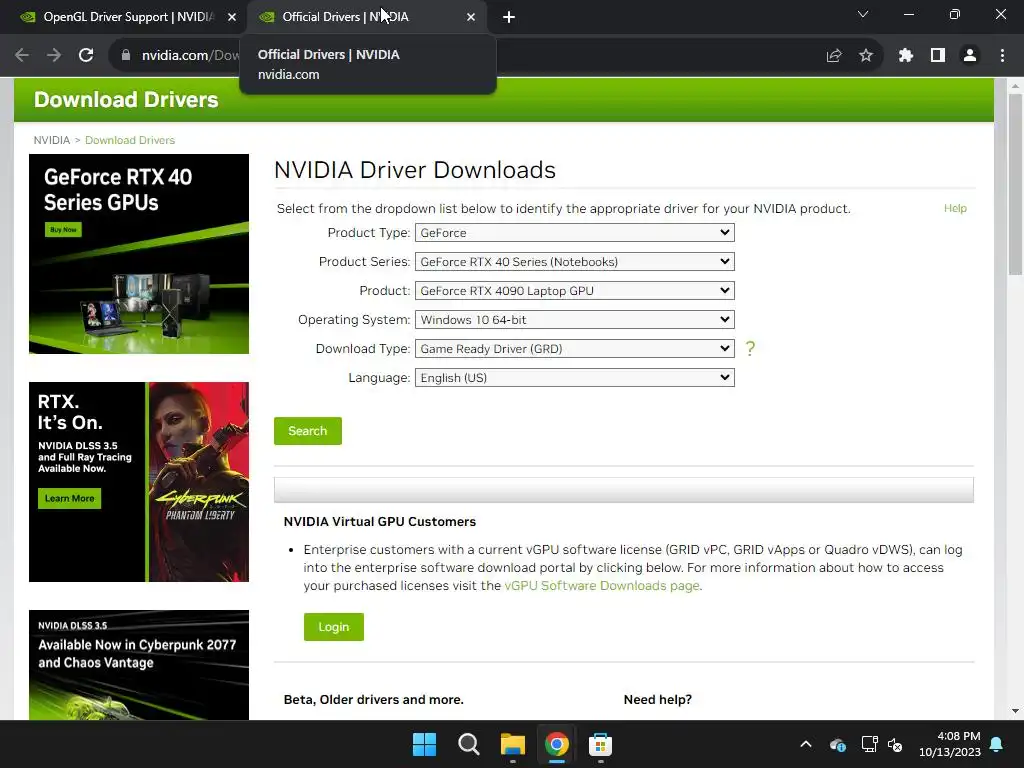The height and width of the screenshot is (768, 1024).
Task: Open the Operating System dropdown
Action: pyautogui.click(x=575, y=319)
